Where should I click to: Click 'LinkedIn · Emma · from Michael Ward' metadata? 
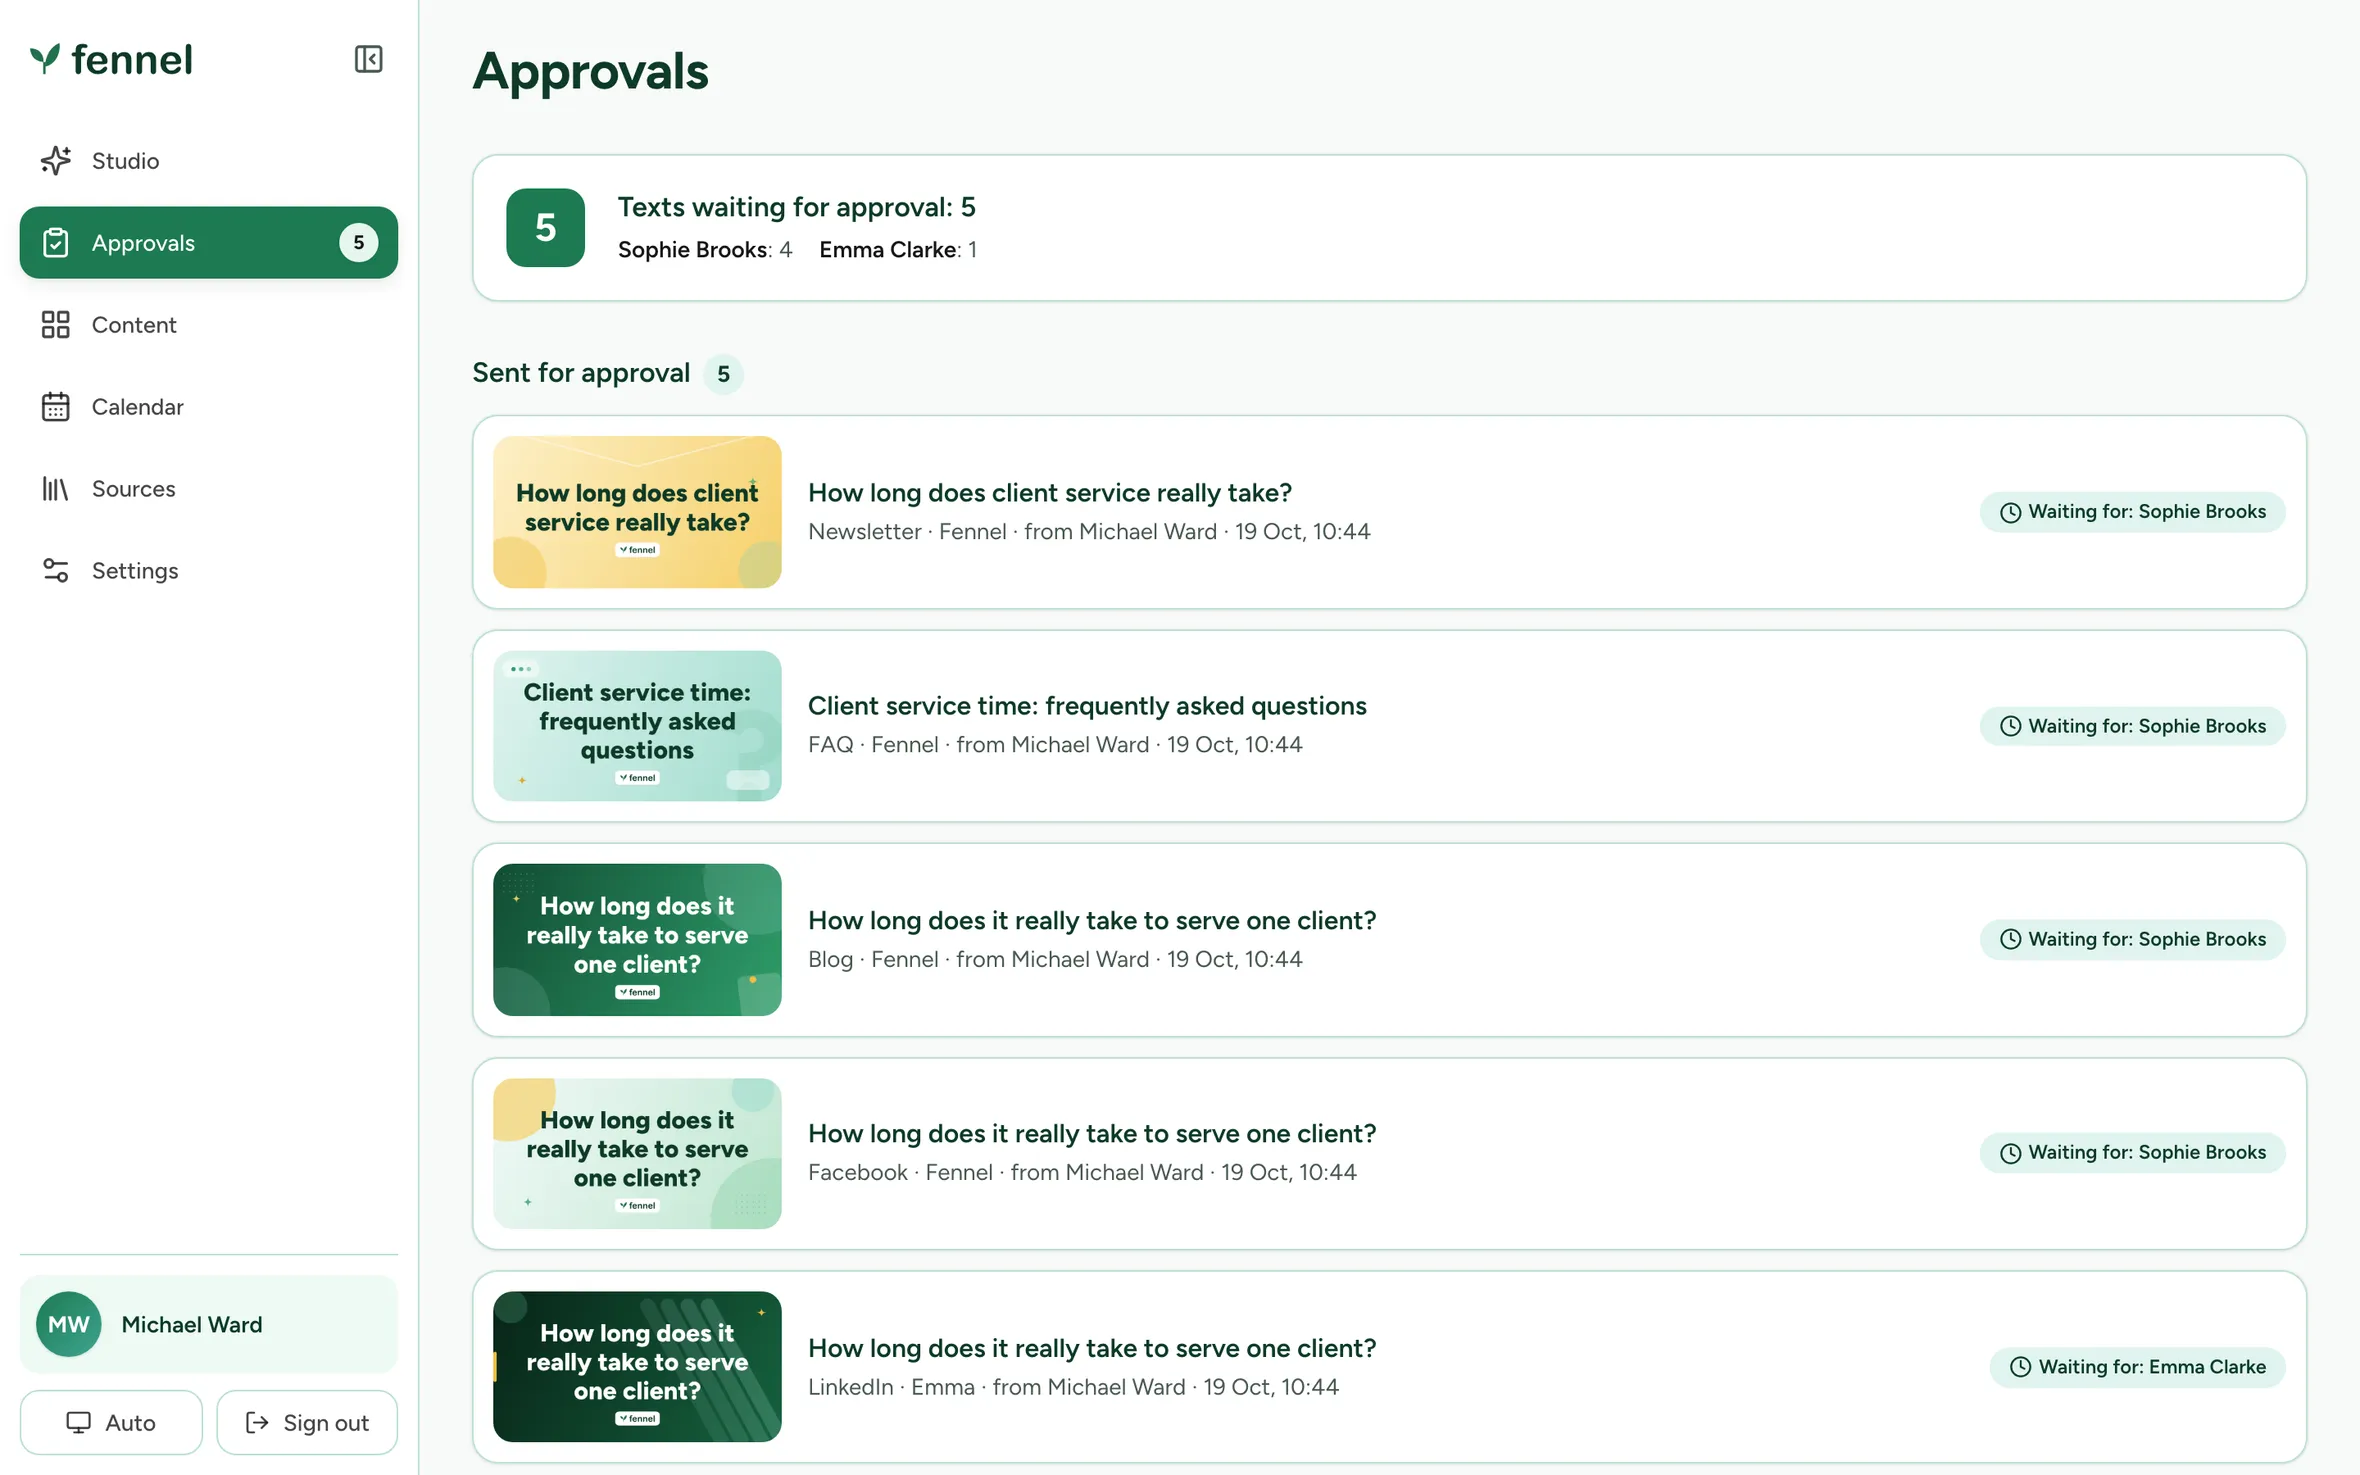(996, 1388)
